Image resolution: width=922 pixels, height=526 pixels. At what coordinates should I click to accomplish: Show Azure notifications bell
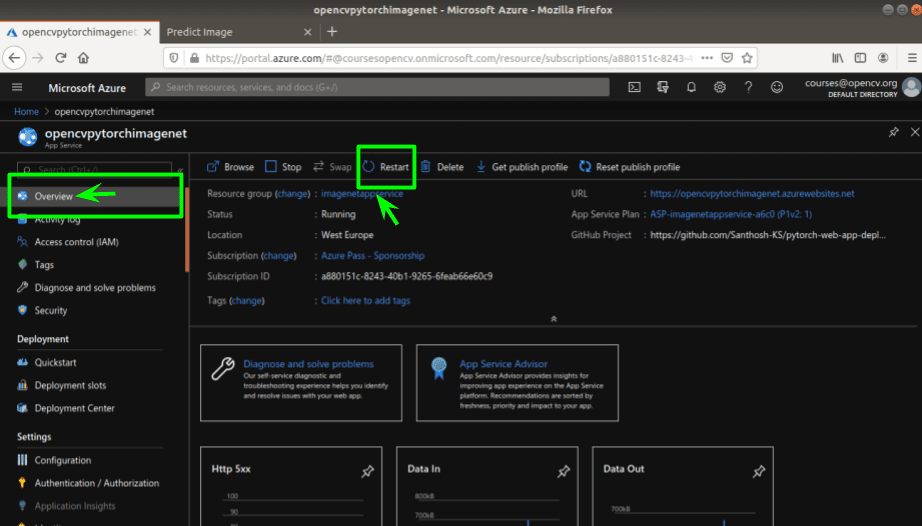coord(691,87)
